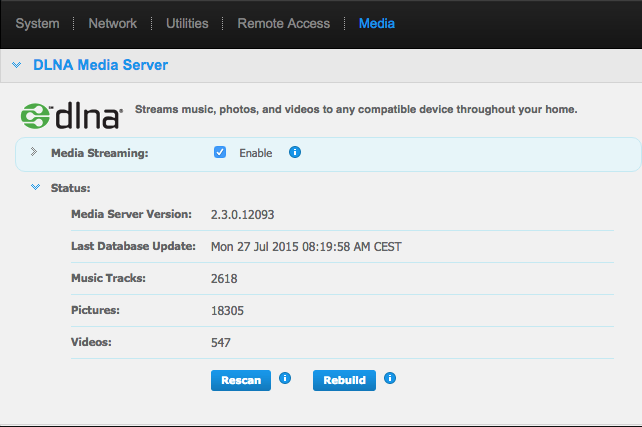Go to the Utilities tab
Screen dimensions: 642x427
pyautogui.click(x=187, y=23)
